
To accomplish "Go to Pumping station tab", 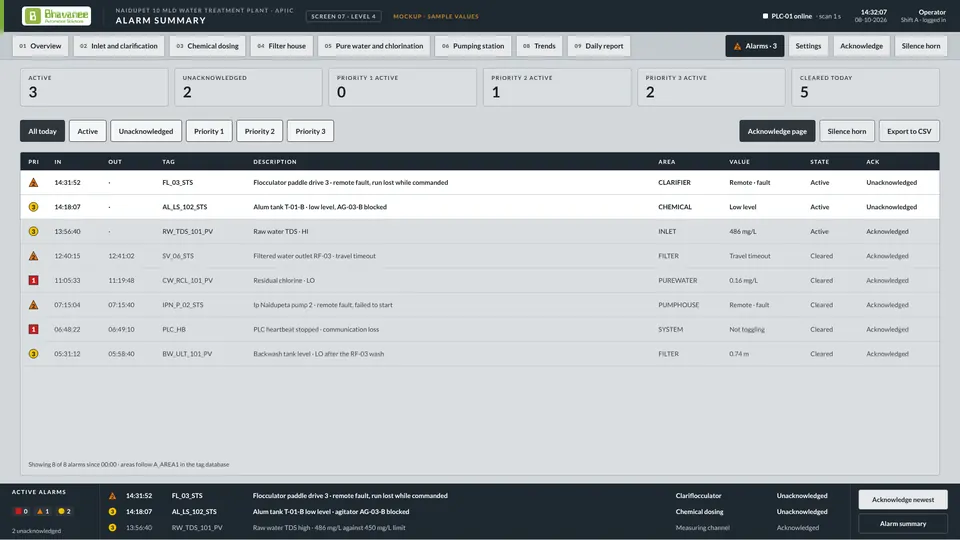I will coord(473,46).
